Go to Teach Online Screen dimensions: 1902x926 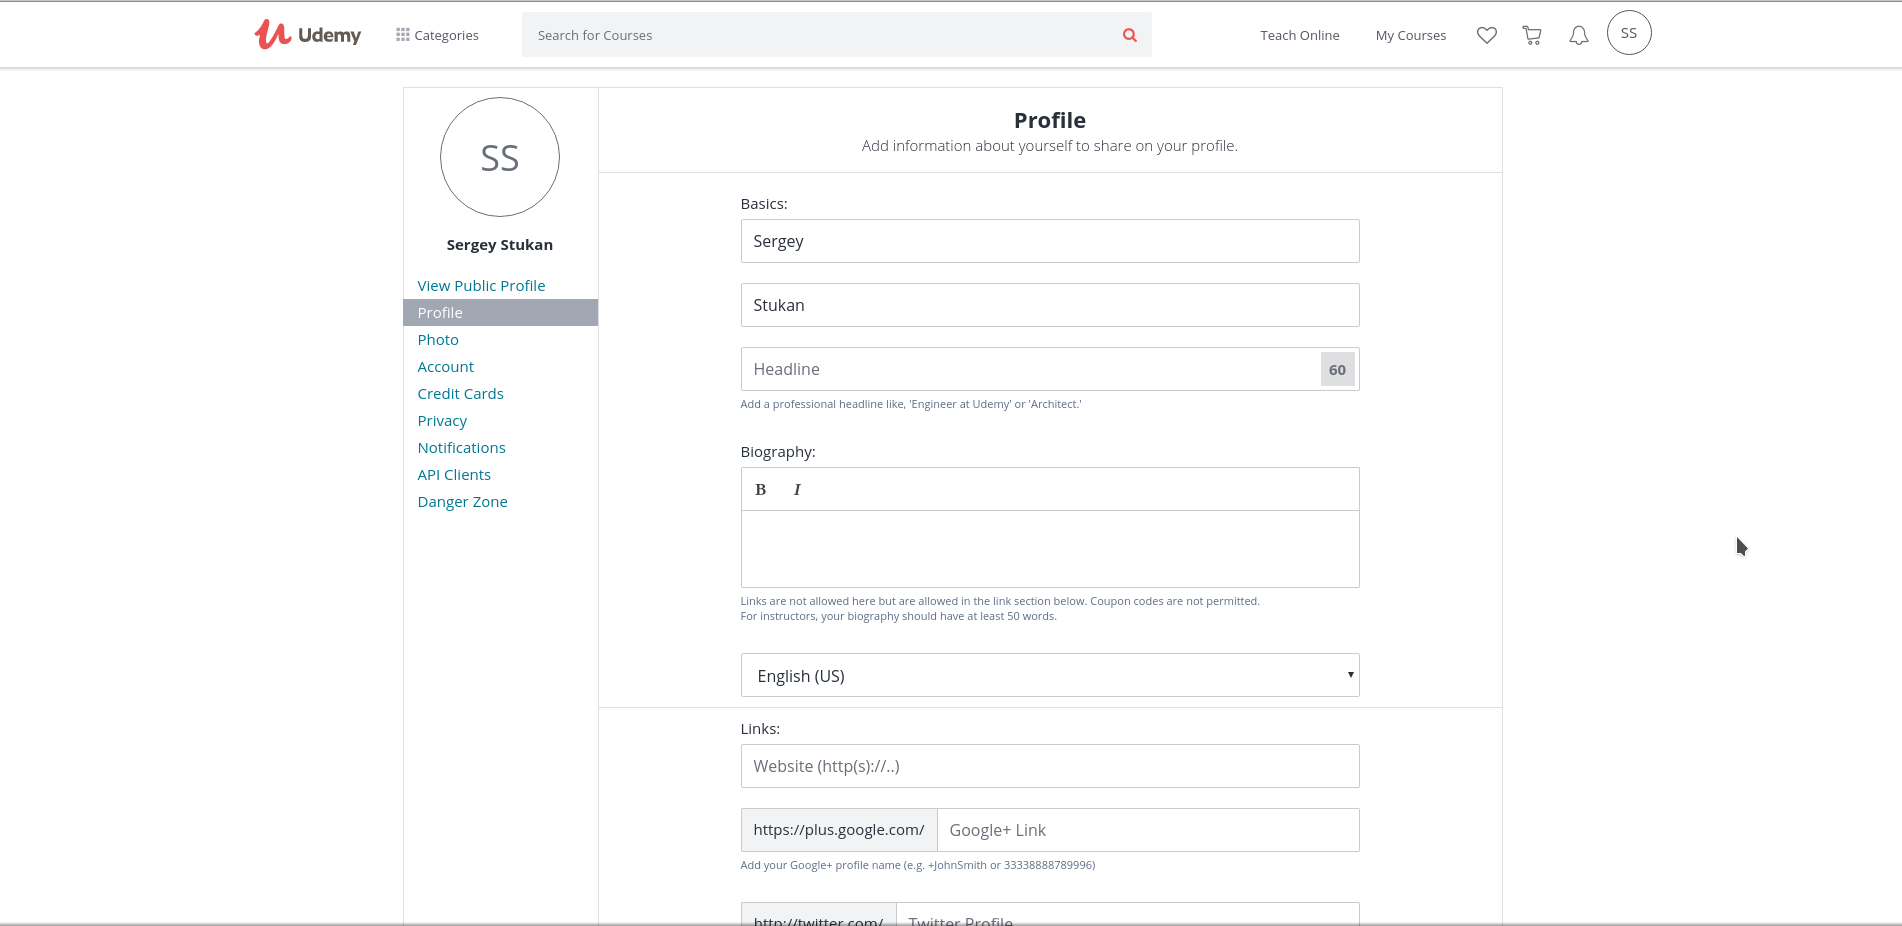point(1299,35)
